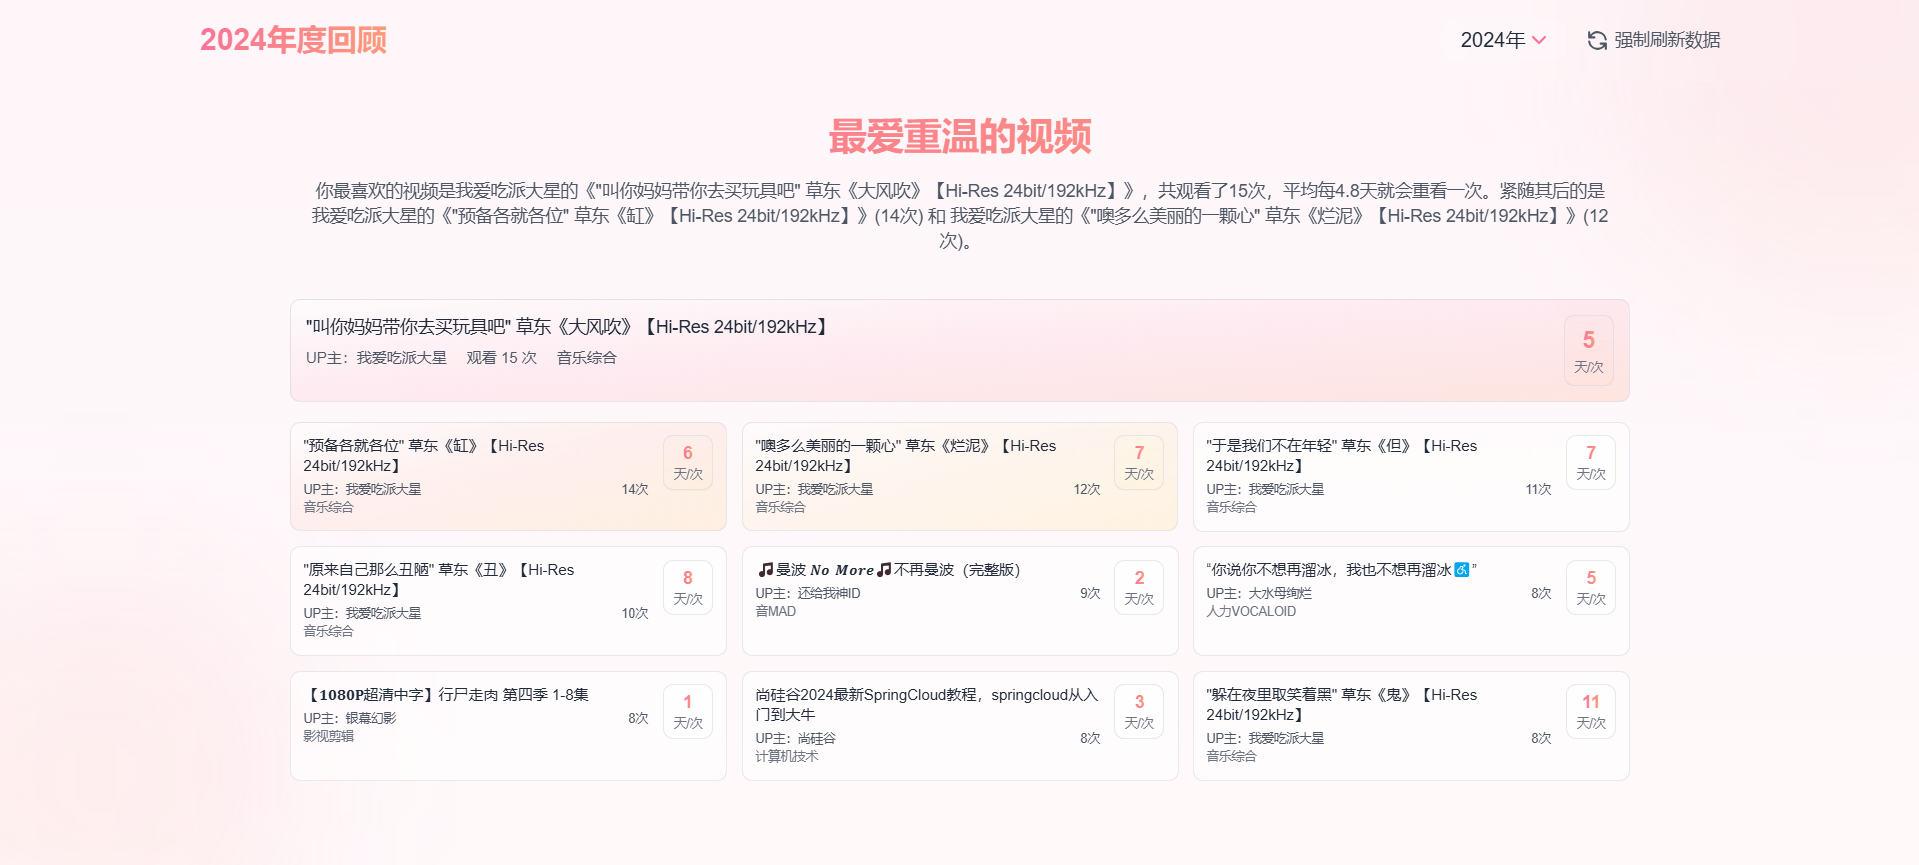1919x865 pixels.
Task: Click the 6 天/次 badge on 《缸》 card
Action: click(x=687, y=462)
